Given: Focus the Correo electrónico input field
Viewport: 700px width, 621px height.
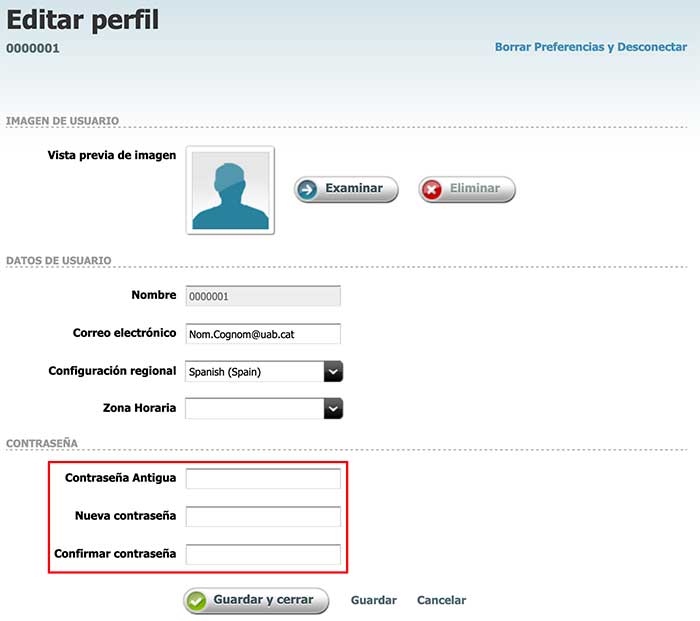Looking at the screenshot, I should tap(263, 334).
